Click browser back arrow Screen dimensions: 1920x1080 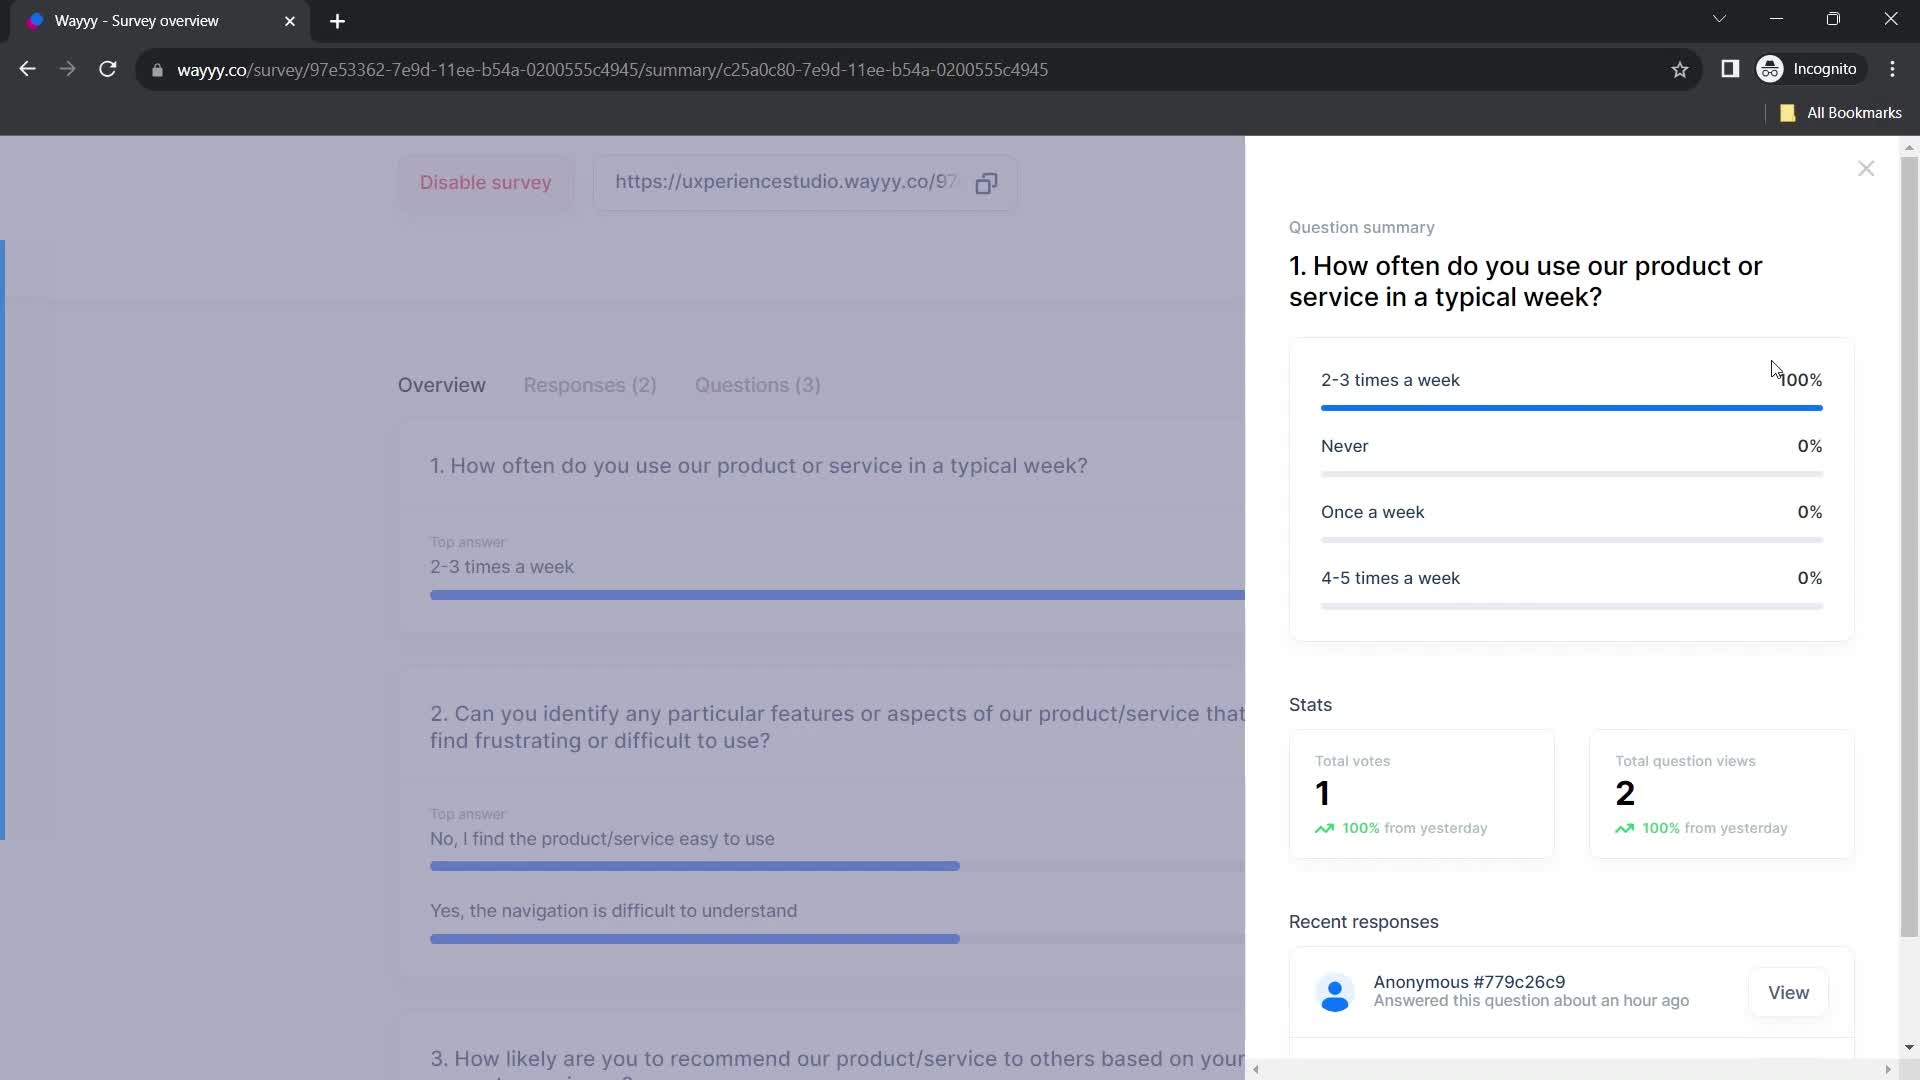click(27, 69)
